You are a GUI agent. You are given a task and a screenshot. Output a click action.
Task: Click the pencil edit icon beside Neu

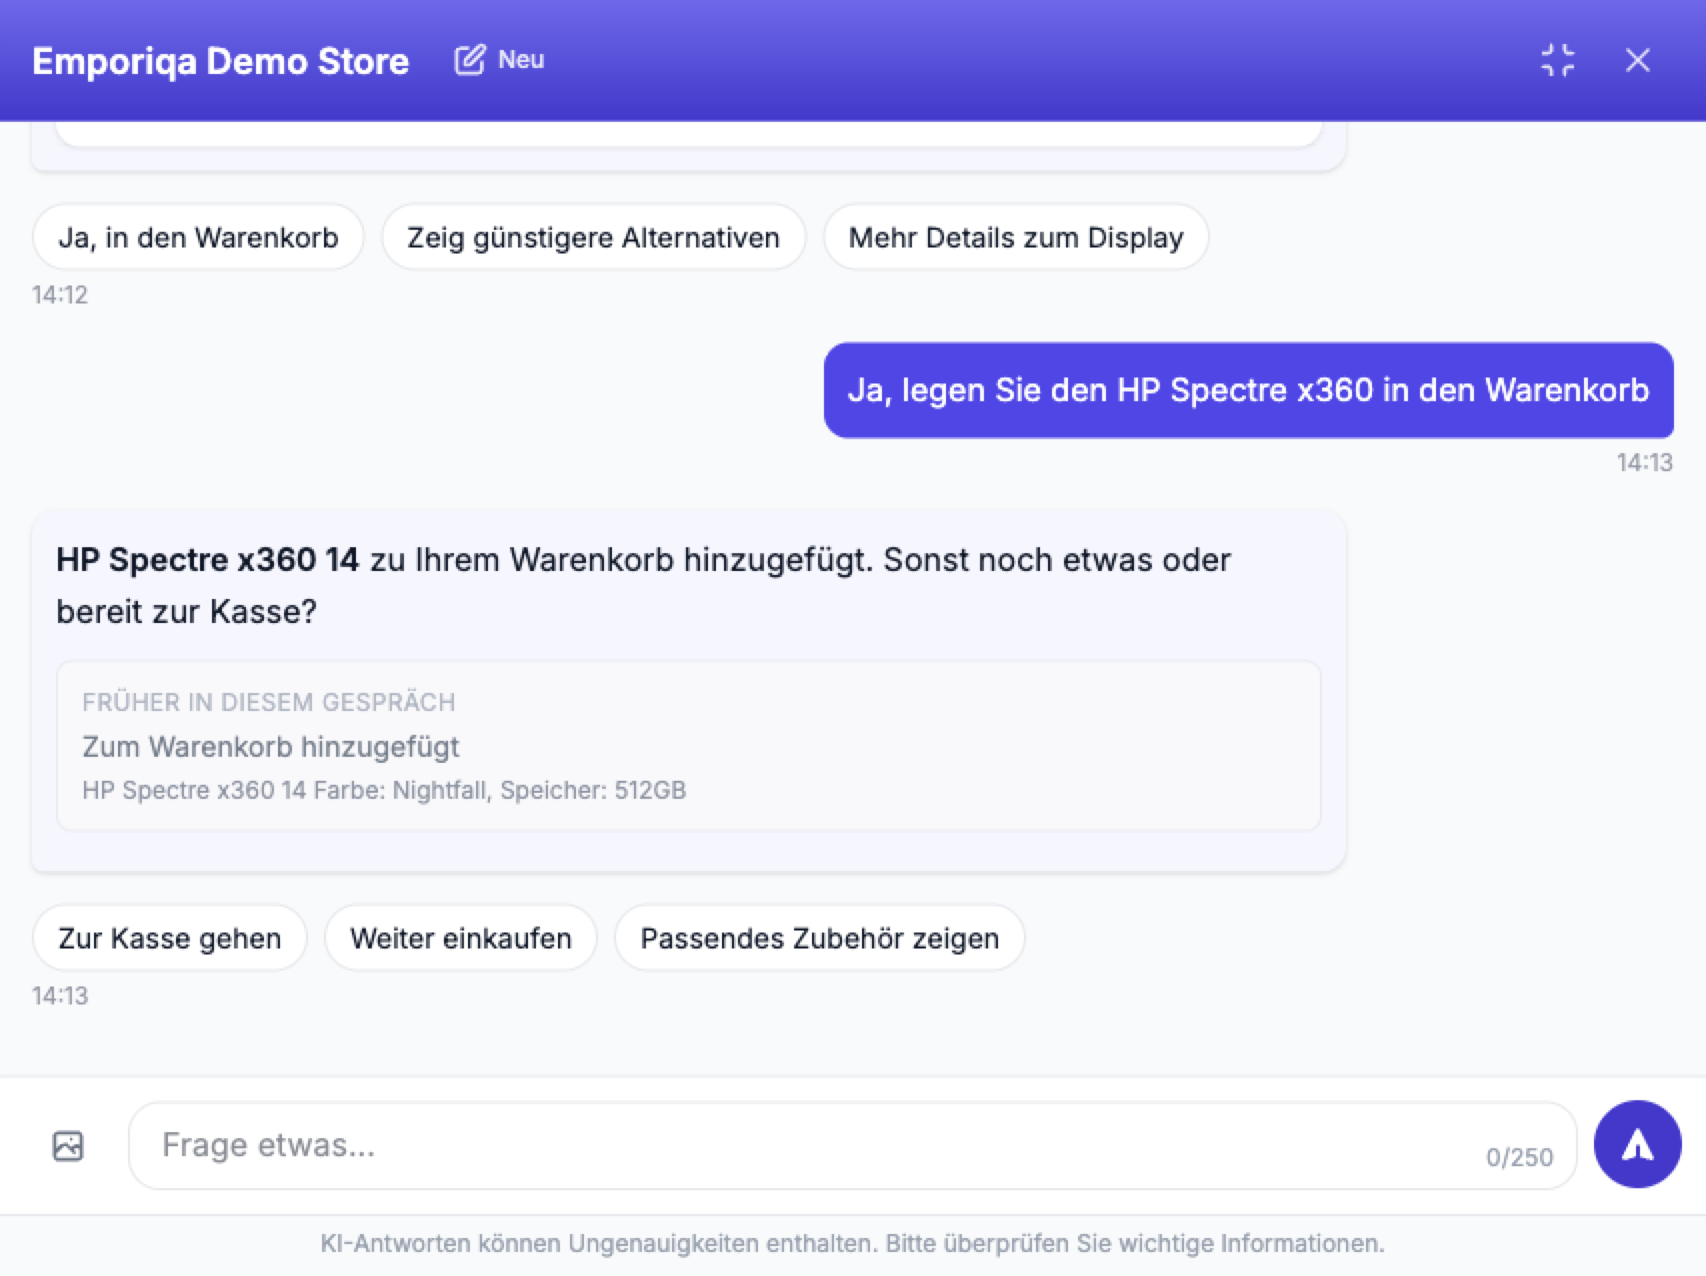click(469, 60)
